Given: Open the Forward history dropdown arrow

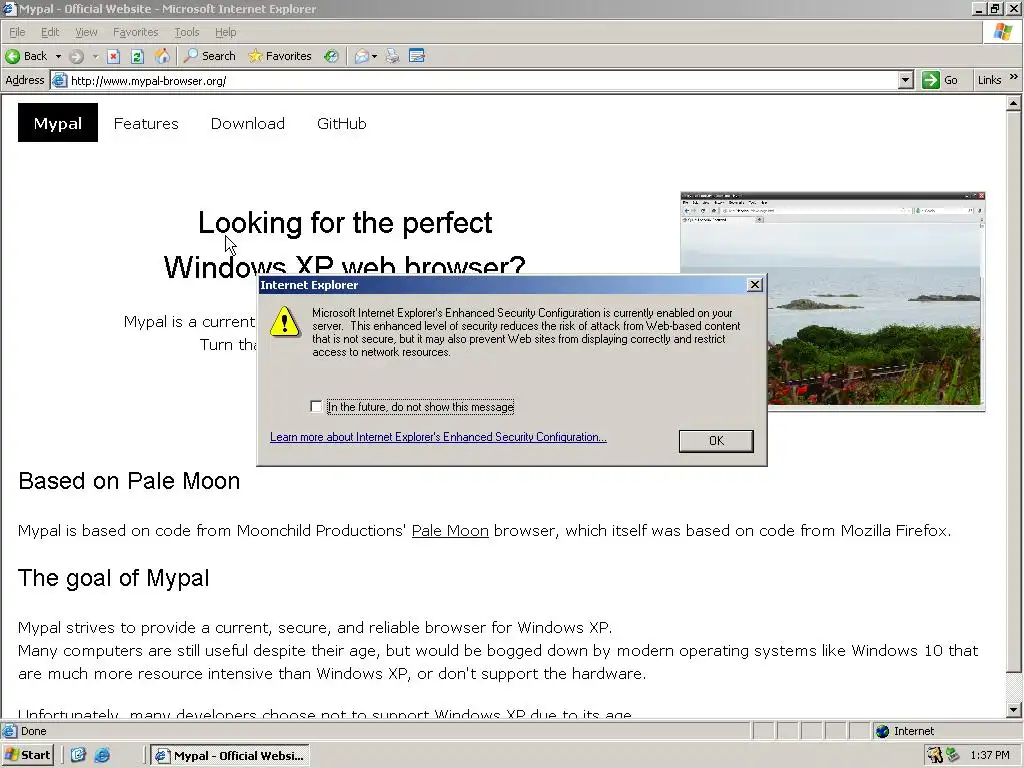Looking at the screenshot, I should click(x=95, y=56).
